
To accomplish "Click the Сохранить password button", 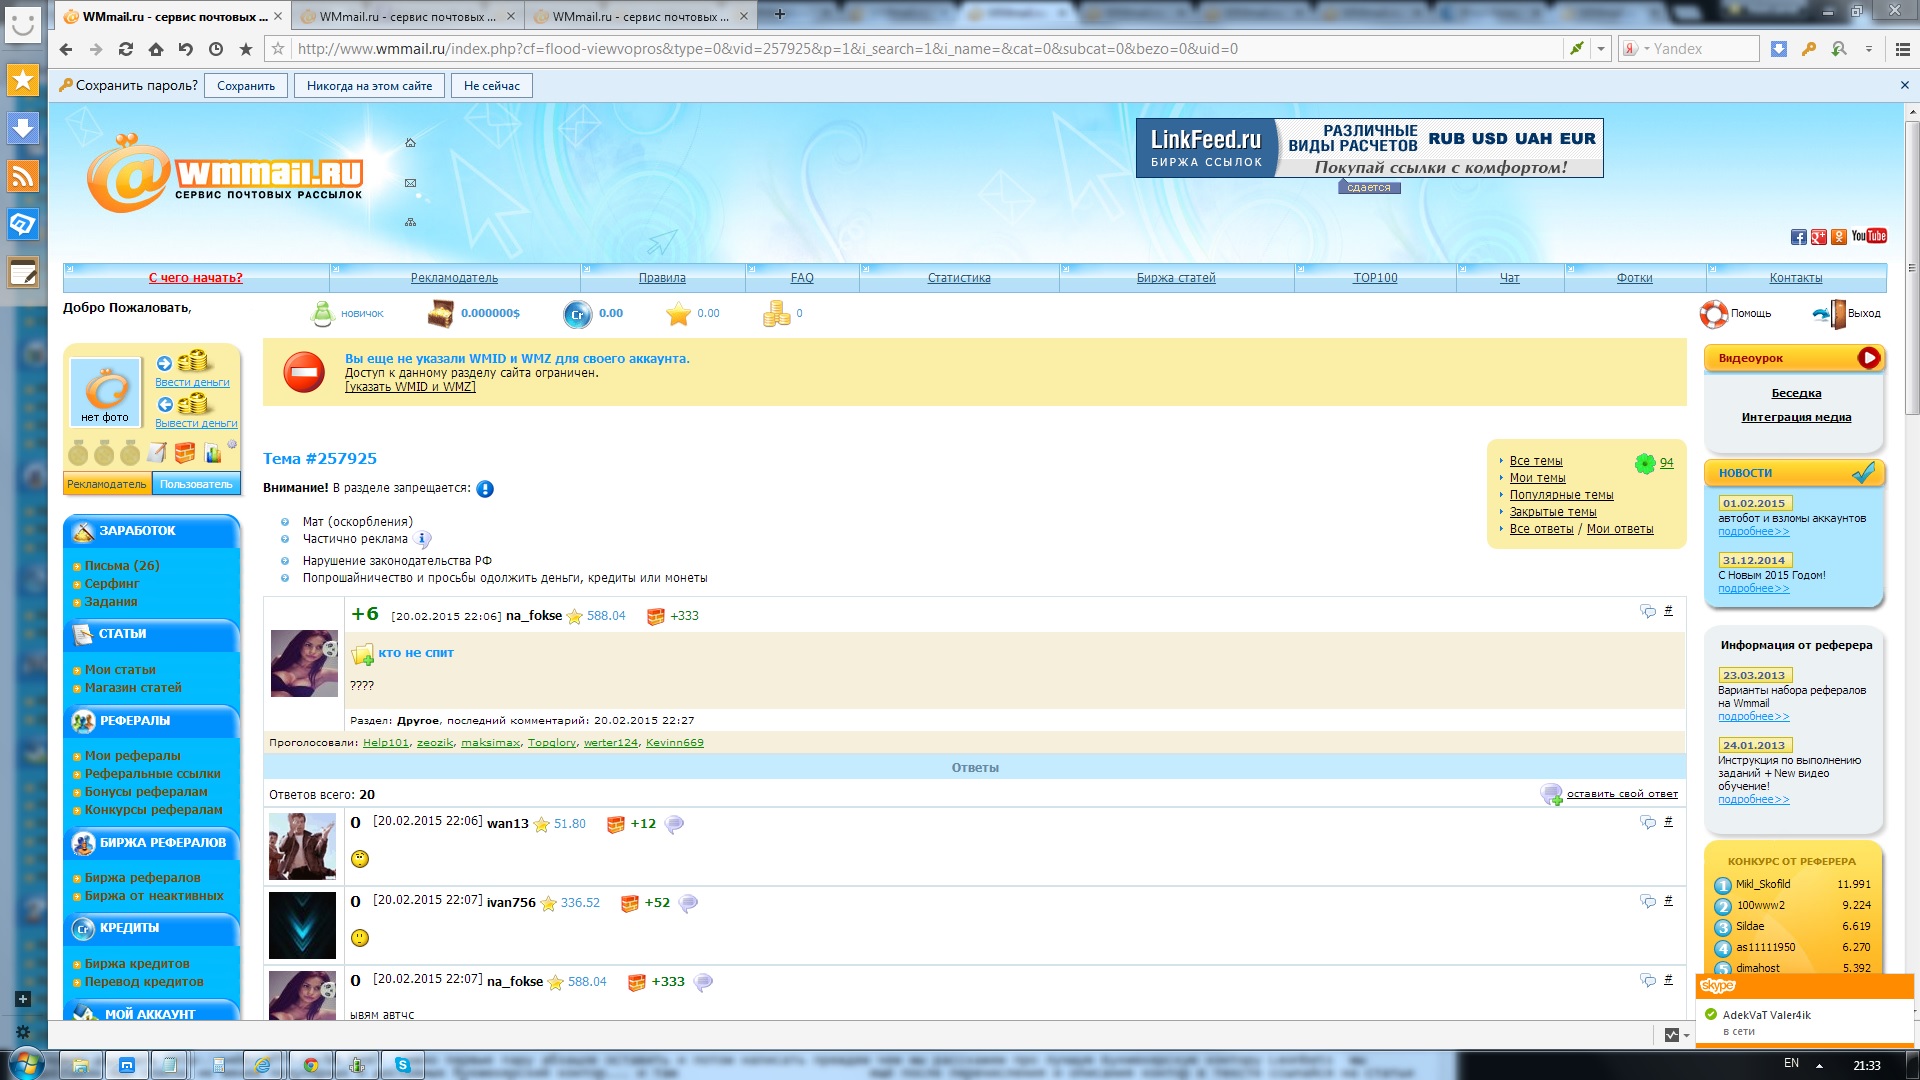I will point(246,86).
